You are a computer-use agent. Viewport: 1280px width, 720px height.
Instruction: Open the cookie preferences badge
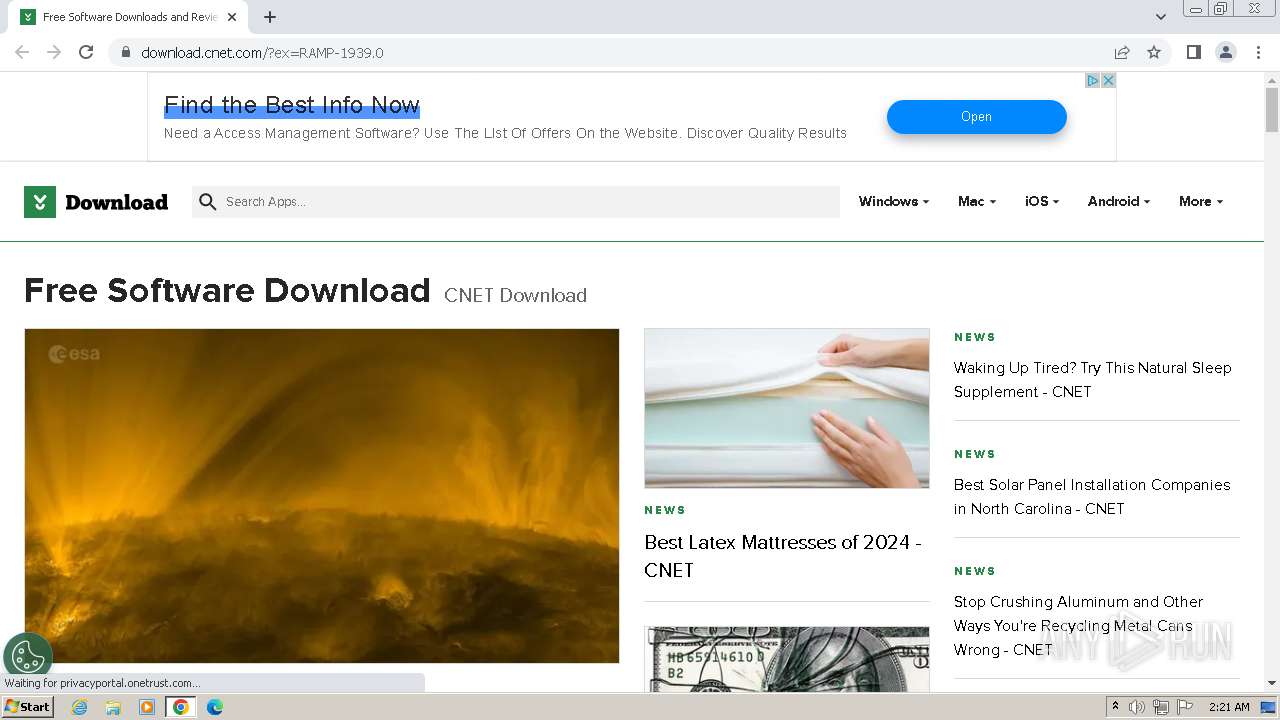pyautogui.click(x=28, y=657)
